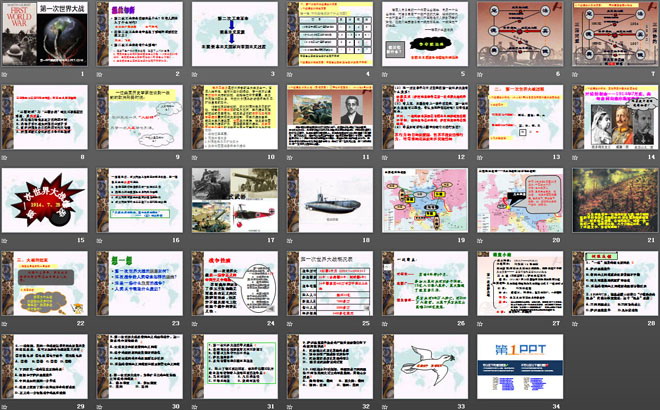Select slide 21 battle painting

point(615,200)
